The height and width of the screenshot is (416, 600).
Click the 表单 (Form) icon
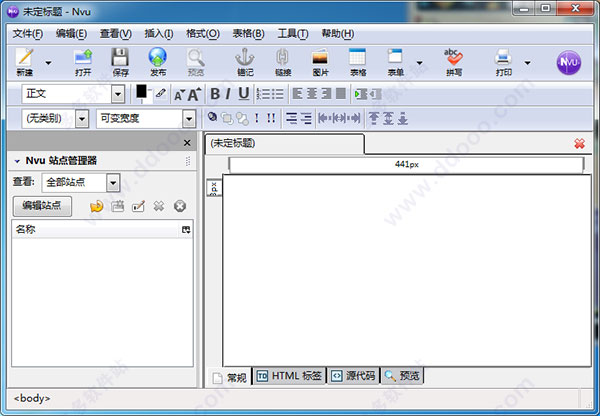click(395, 62)
